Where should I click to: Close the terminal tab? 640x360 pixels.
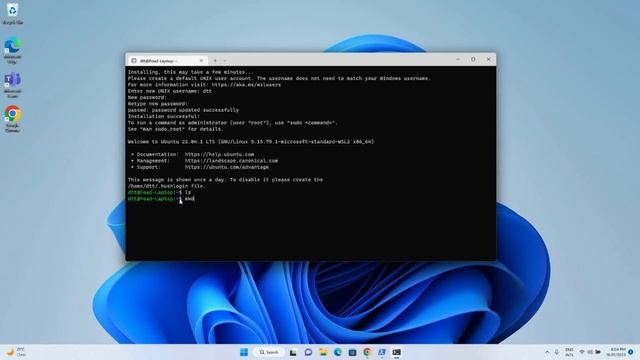click(201, 60)
